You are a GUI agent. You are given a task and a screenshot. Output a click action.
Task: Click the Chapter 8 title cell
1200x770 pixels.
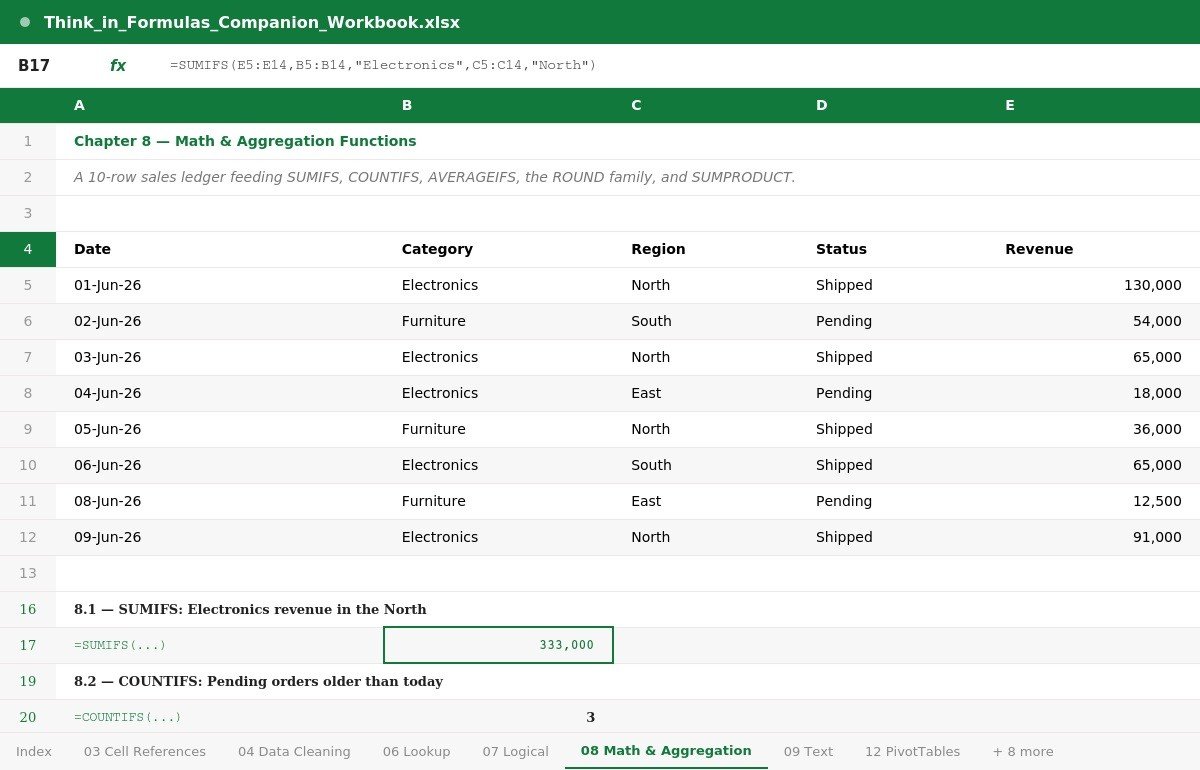[245, 141]
